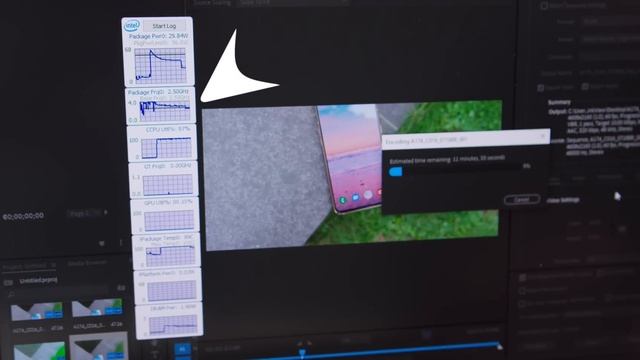Toggle the Export Video checkbox

[541, 88]
